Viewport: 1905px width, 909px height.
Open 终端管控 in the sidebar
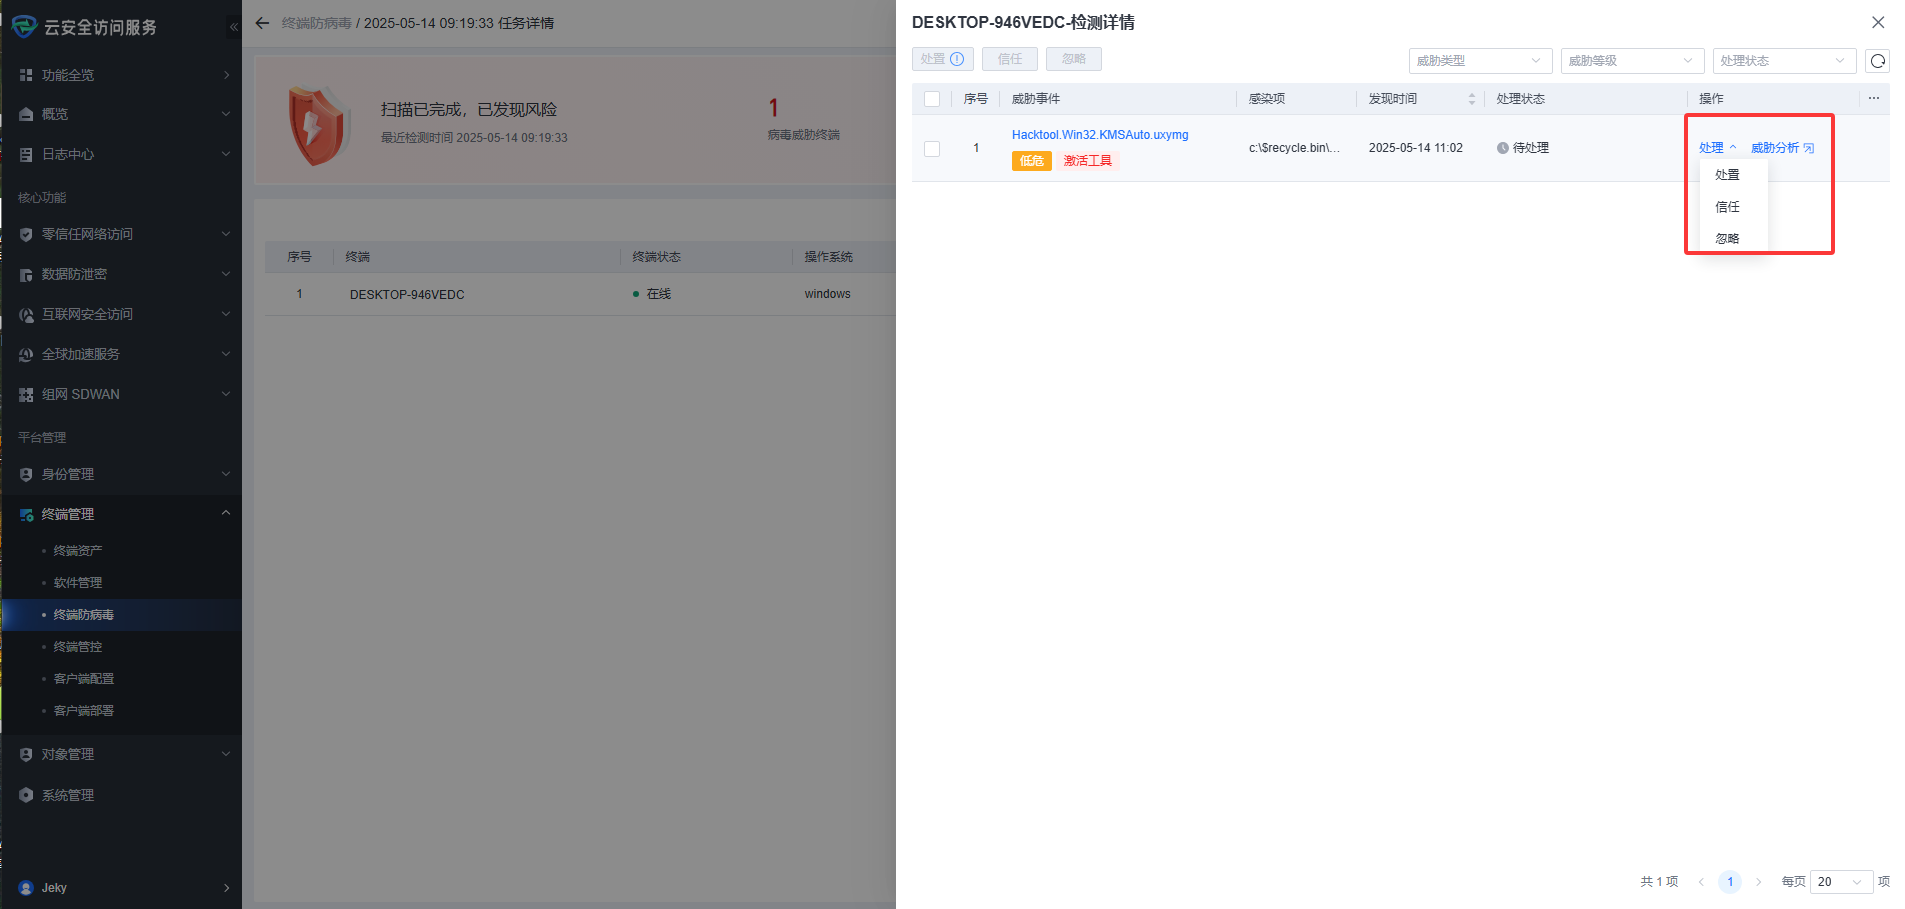tap(78, 647)
